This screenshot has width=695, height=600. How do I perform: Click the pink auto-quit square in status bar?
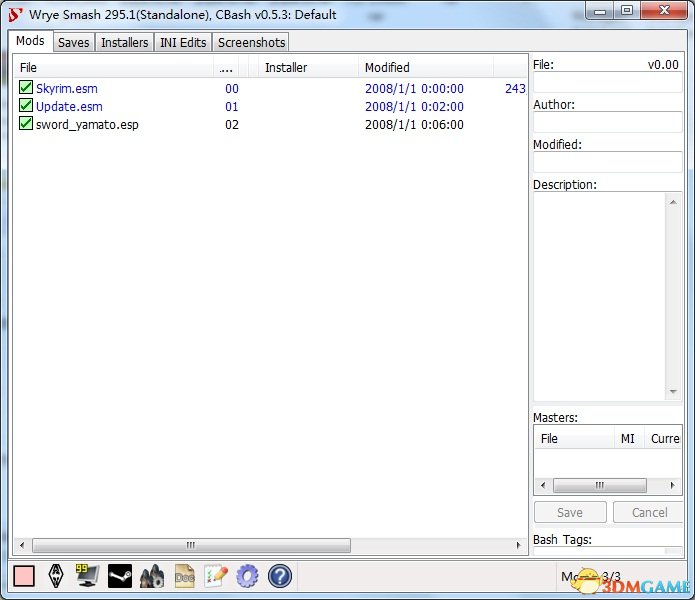tap(24, 576)
